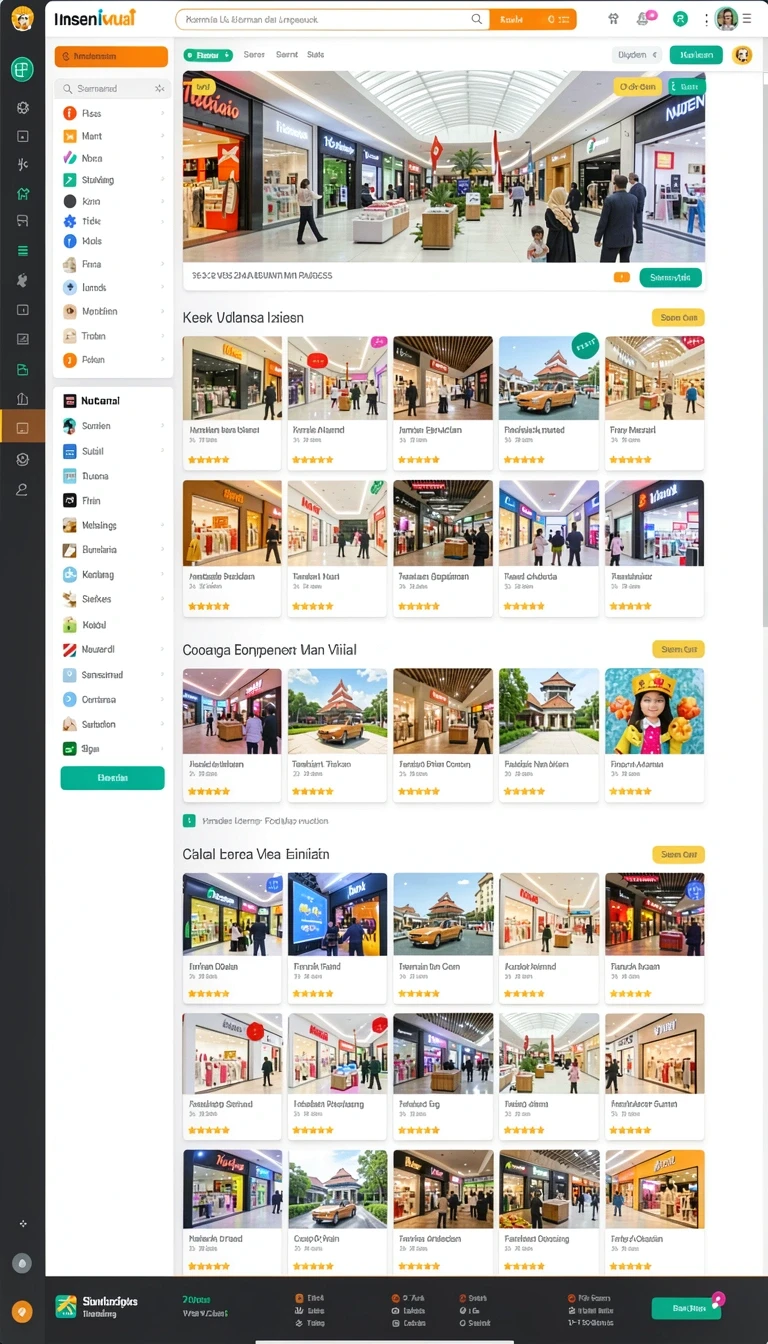
Task: Open the green circular grid icon in dark sidebar
Action: coord(22,69)
